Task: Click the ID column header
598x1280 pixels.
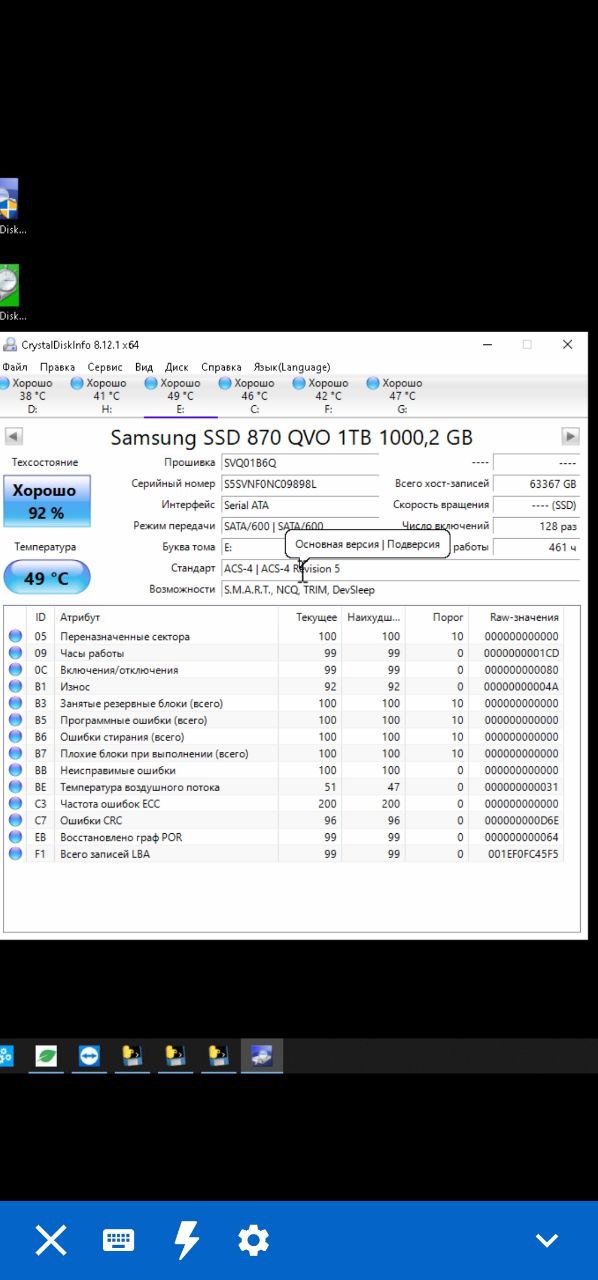Action: coord(40,617)
